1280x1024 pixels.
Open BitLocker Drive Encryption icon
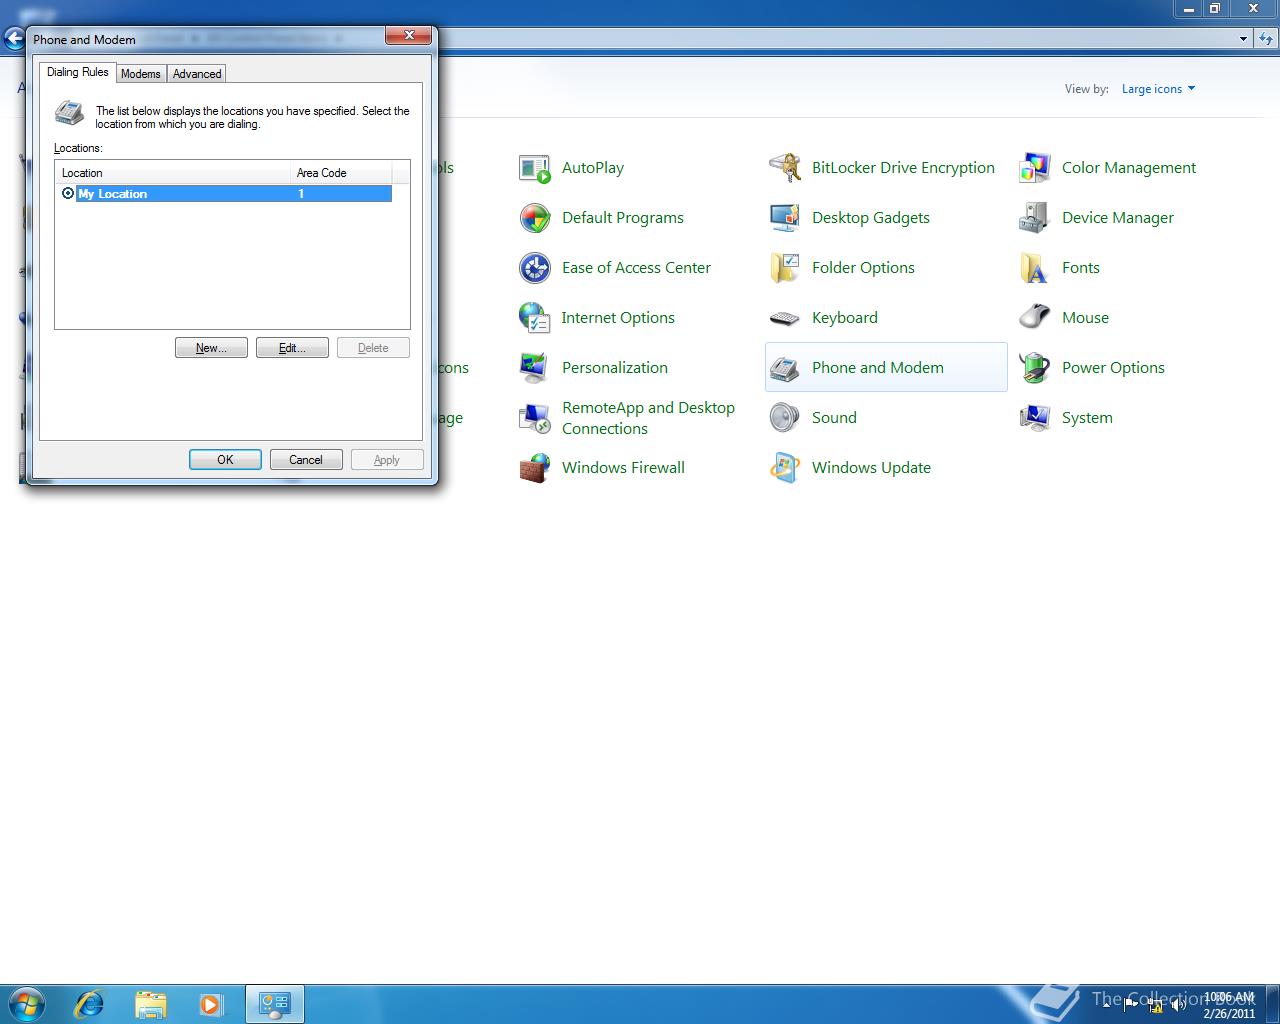(785, 168)
